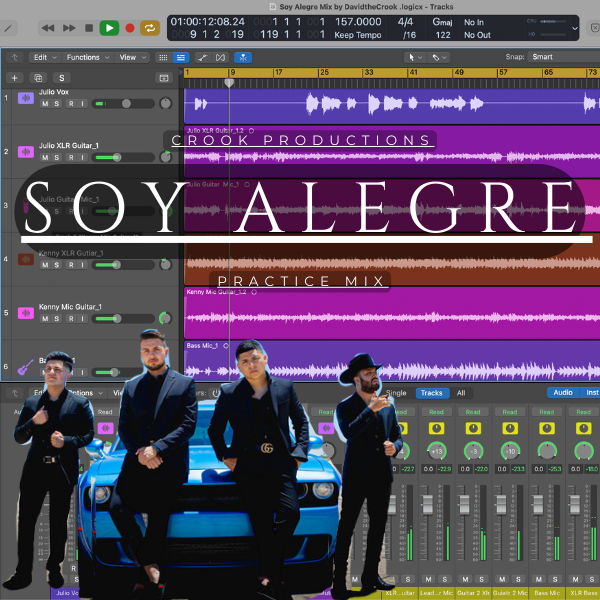This screenshot has width=600, height=600.
Task: Open the Snap Smart dropdown
Action: pos(564,57)
